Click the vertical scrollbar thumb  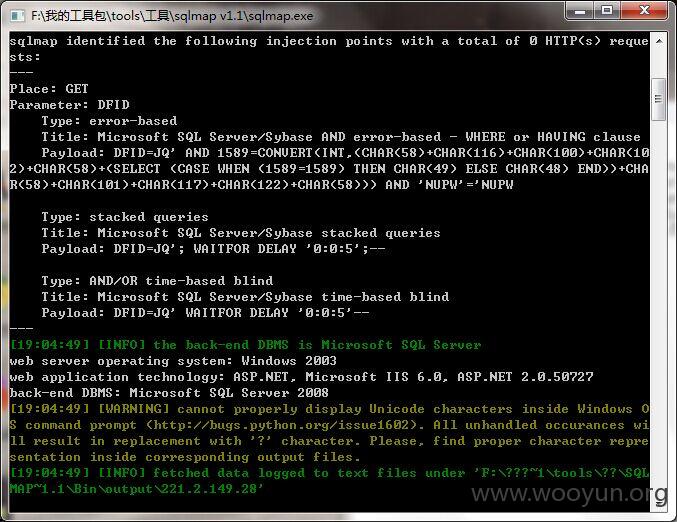(659, 100)
